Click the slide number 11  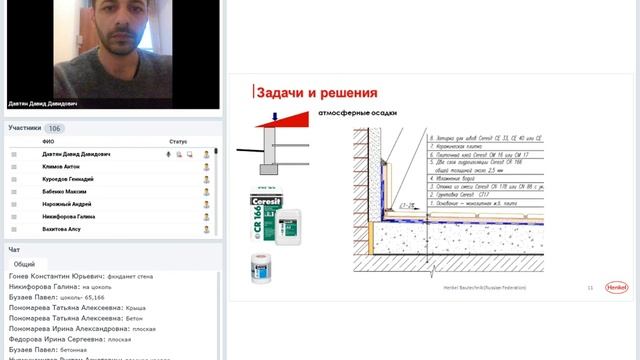pyautogui.click(x=590, y=288)
